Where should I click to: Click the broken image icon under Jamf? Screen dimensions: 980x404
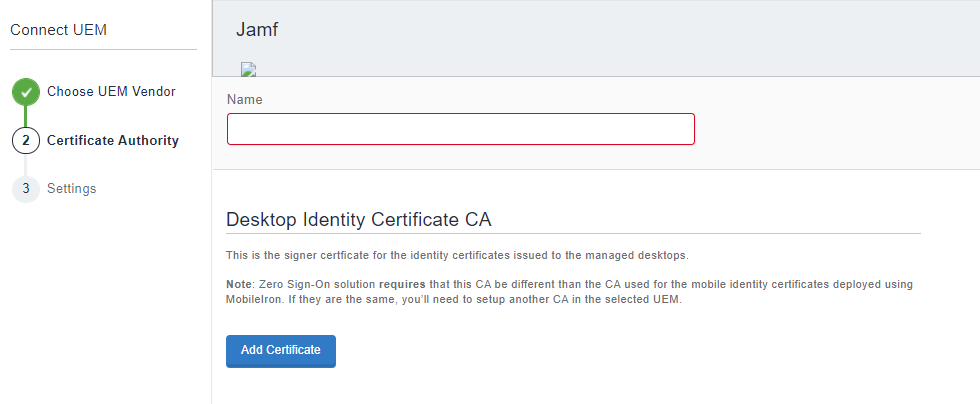(x=249, y=69)
